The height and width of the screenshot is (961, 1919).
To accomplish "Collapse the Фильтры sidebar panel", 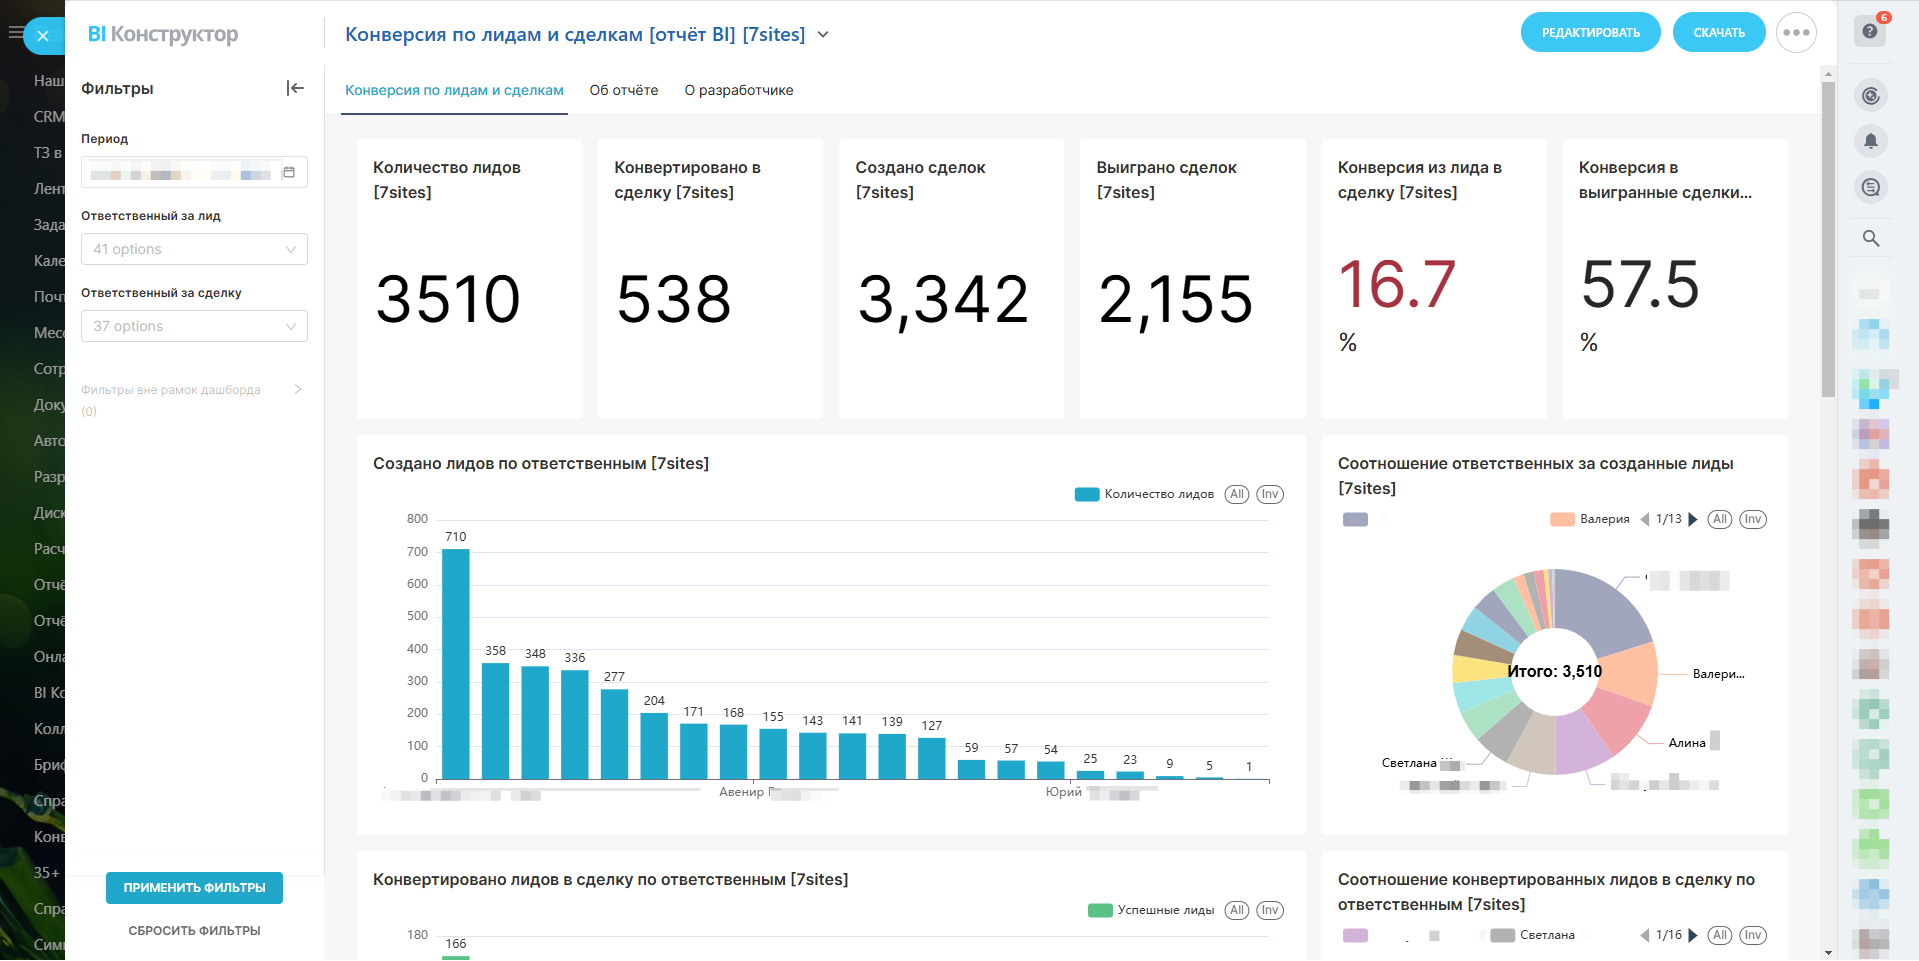I will point(295,88).
